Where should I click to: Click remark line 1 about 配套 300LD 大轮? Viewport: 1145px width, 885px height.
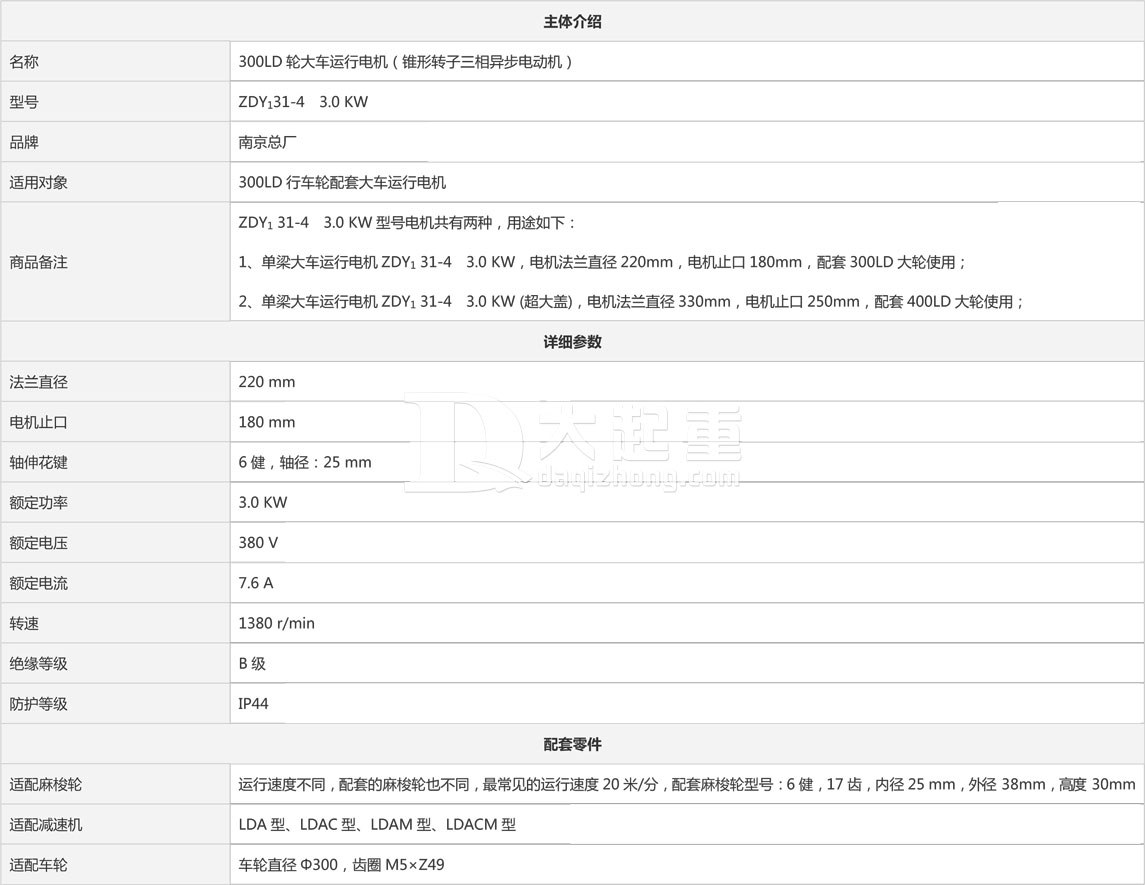(602, 262)
